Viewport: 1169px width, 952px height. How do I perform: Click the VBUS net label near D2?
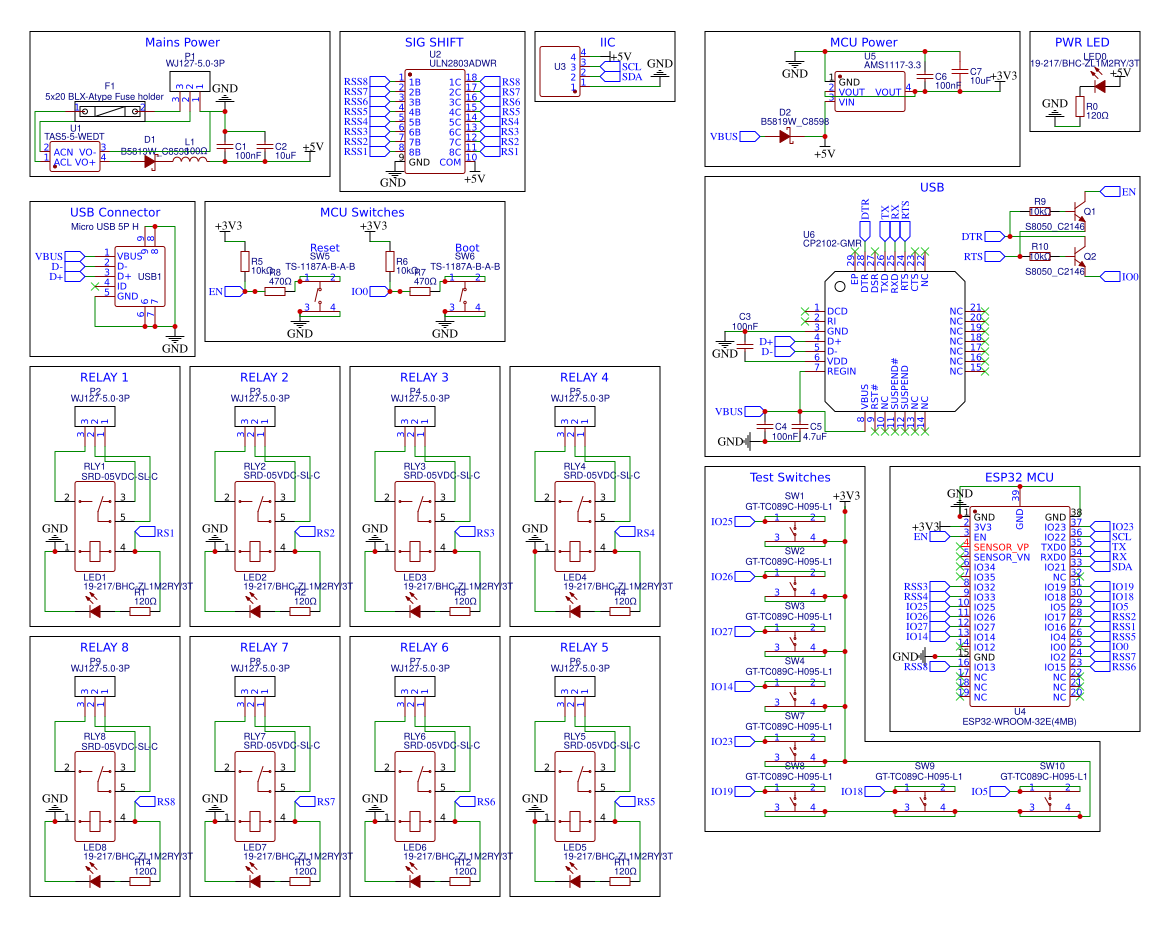pos(725,135)
